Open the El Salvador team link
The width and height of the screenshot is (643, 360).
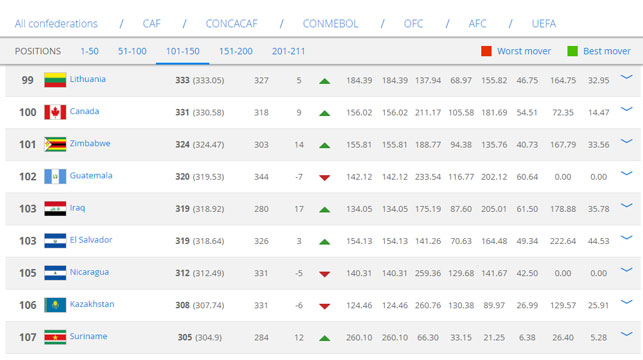[x=91, y=240]
